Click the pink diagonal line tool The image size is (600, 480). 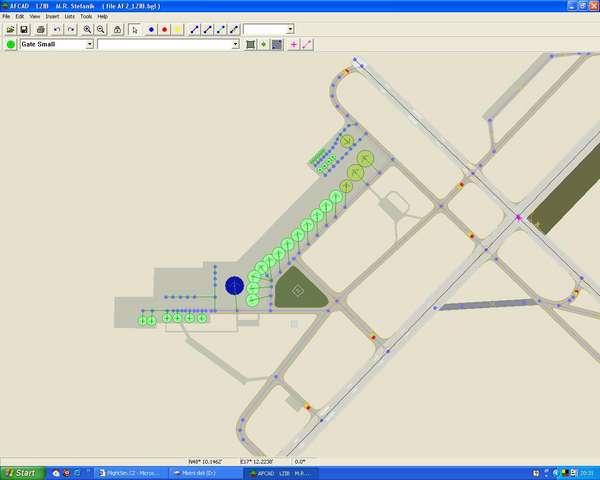pos(307,44)
